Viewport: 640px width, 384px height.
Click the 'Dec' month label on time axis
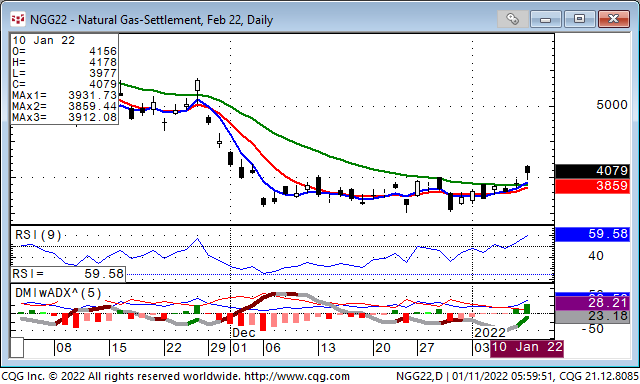[244, 333]
